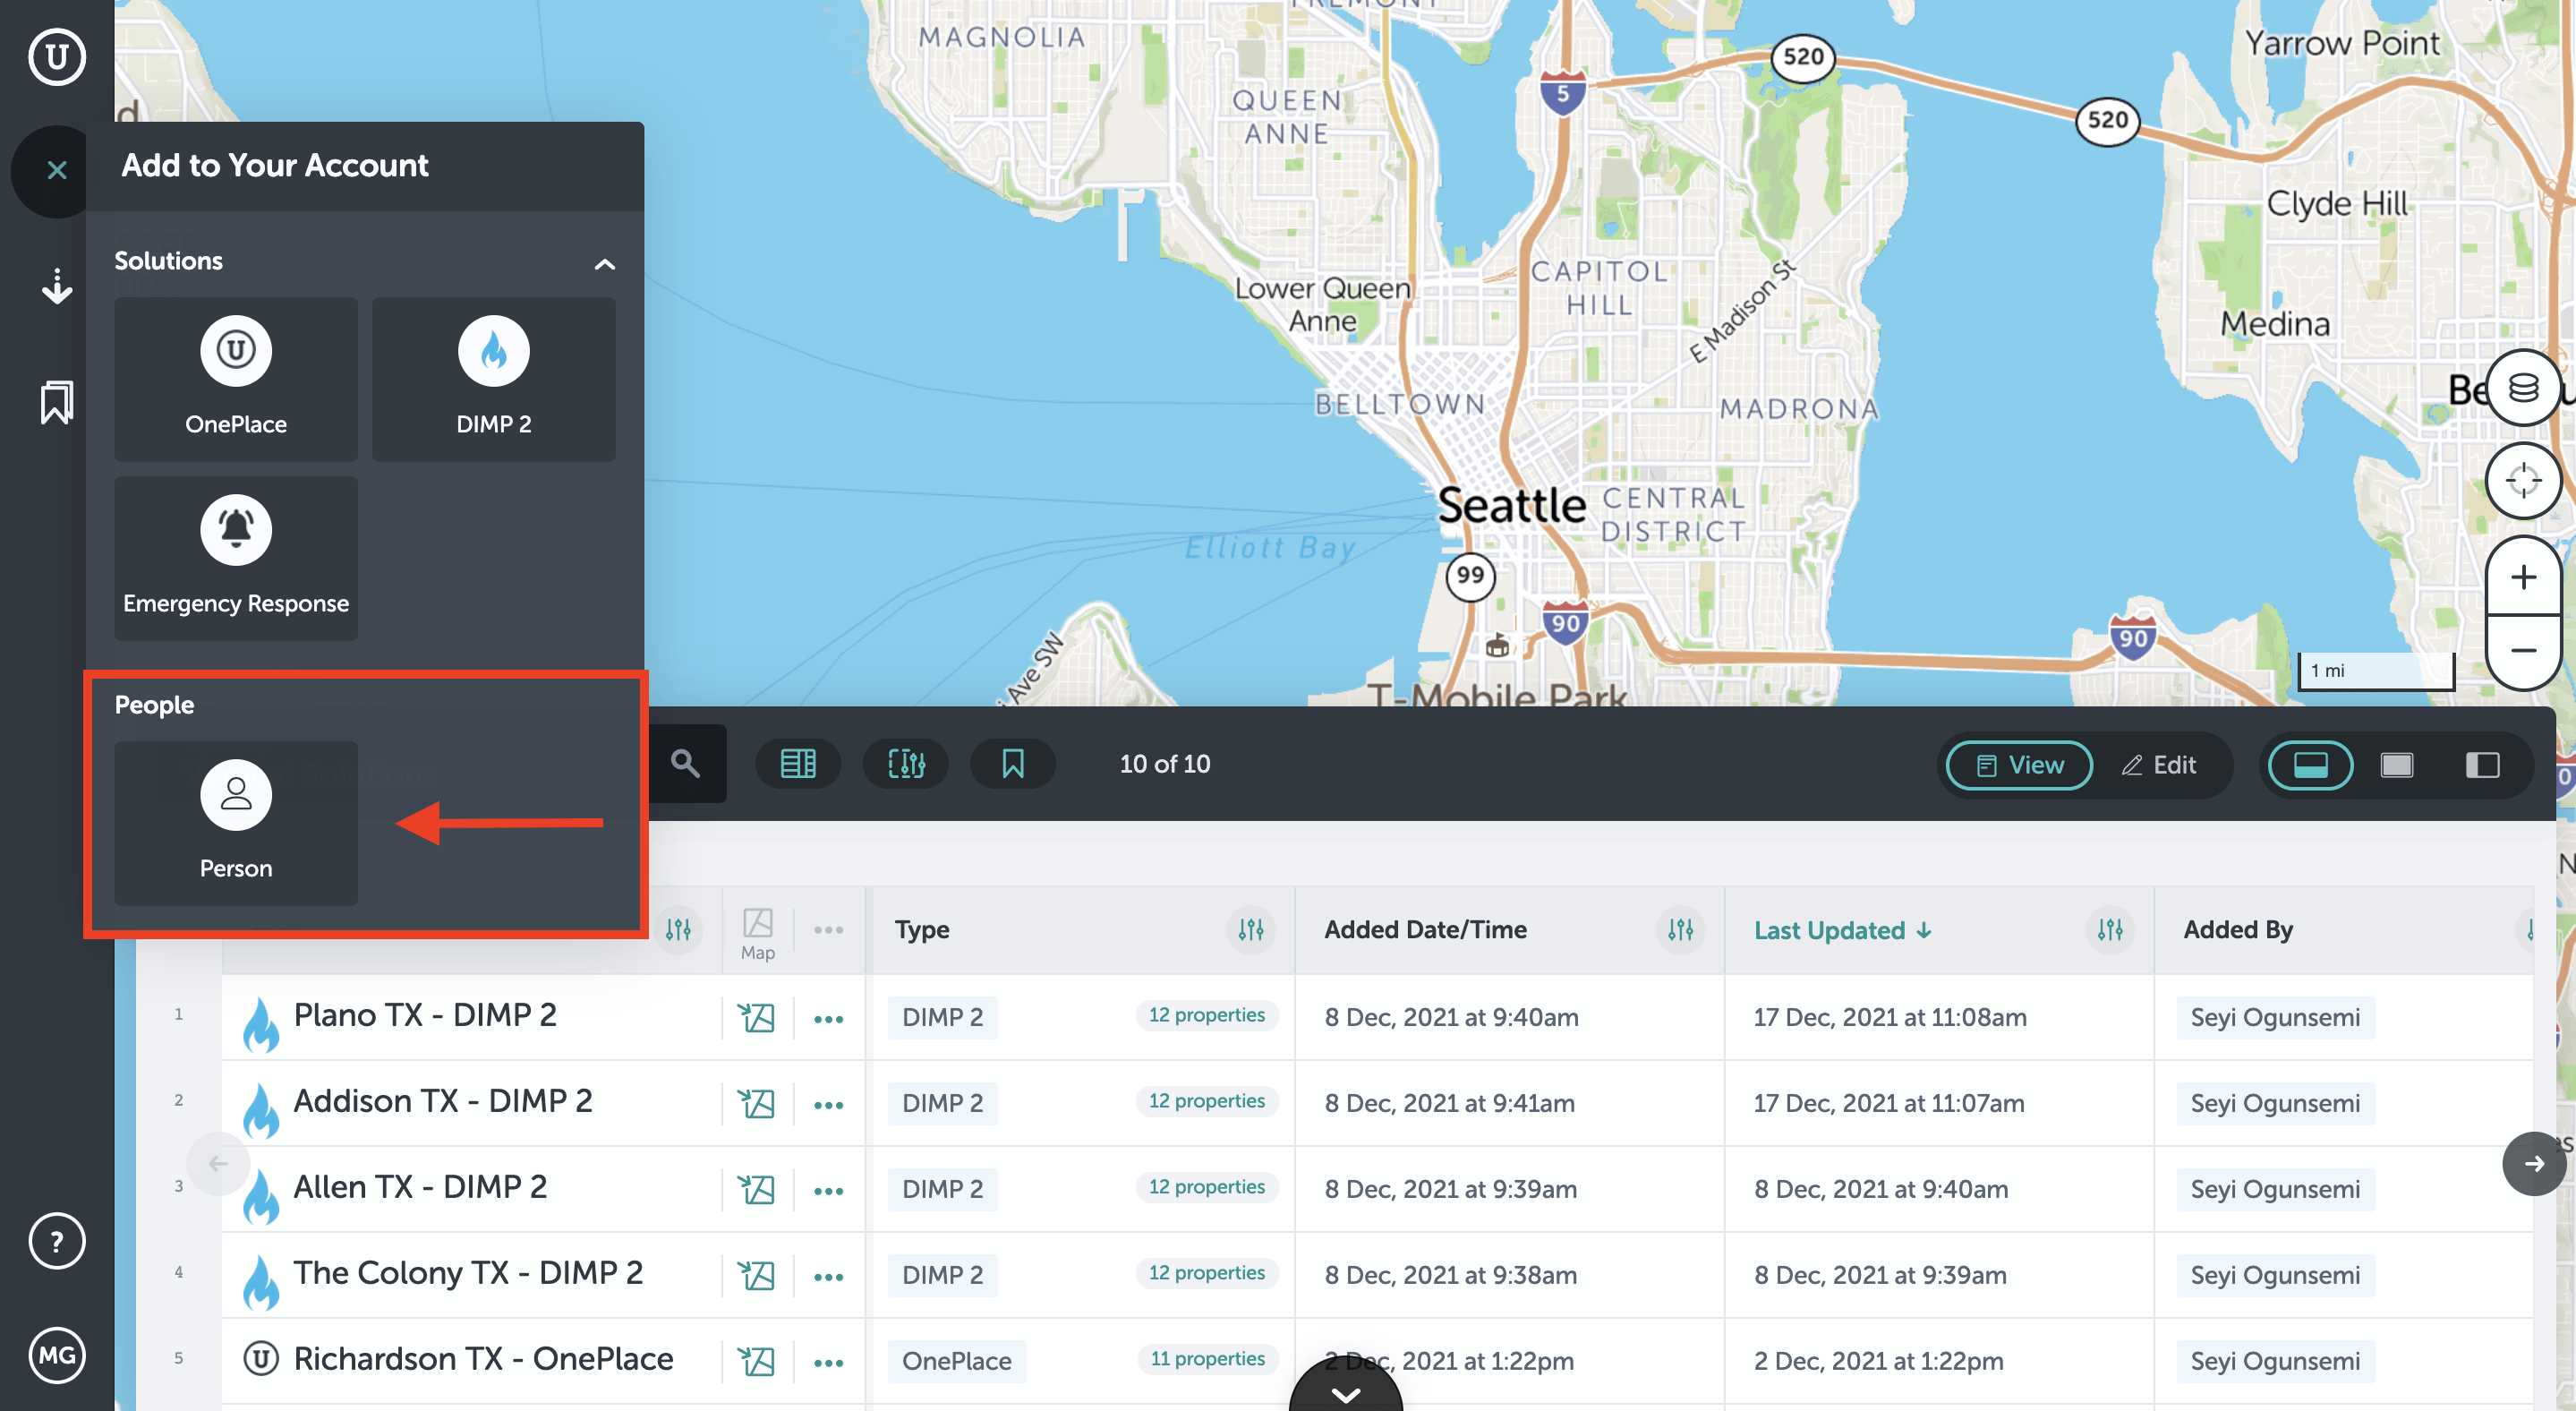
Task: Open the Type column filter options
Action: 1250,930
